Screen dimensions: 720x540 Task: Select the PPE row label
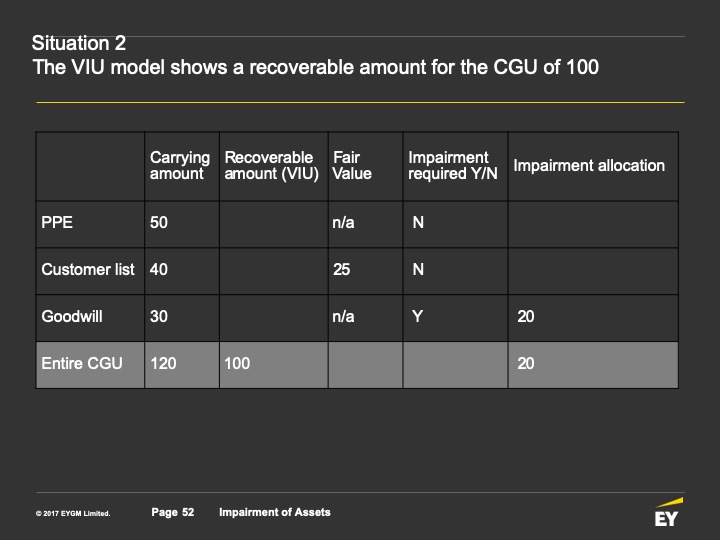[57, 222]
